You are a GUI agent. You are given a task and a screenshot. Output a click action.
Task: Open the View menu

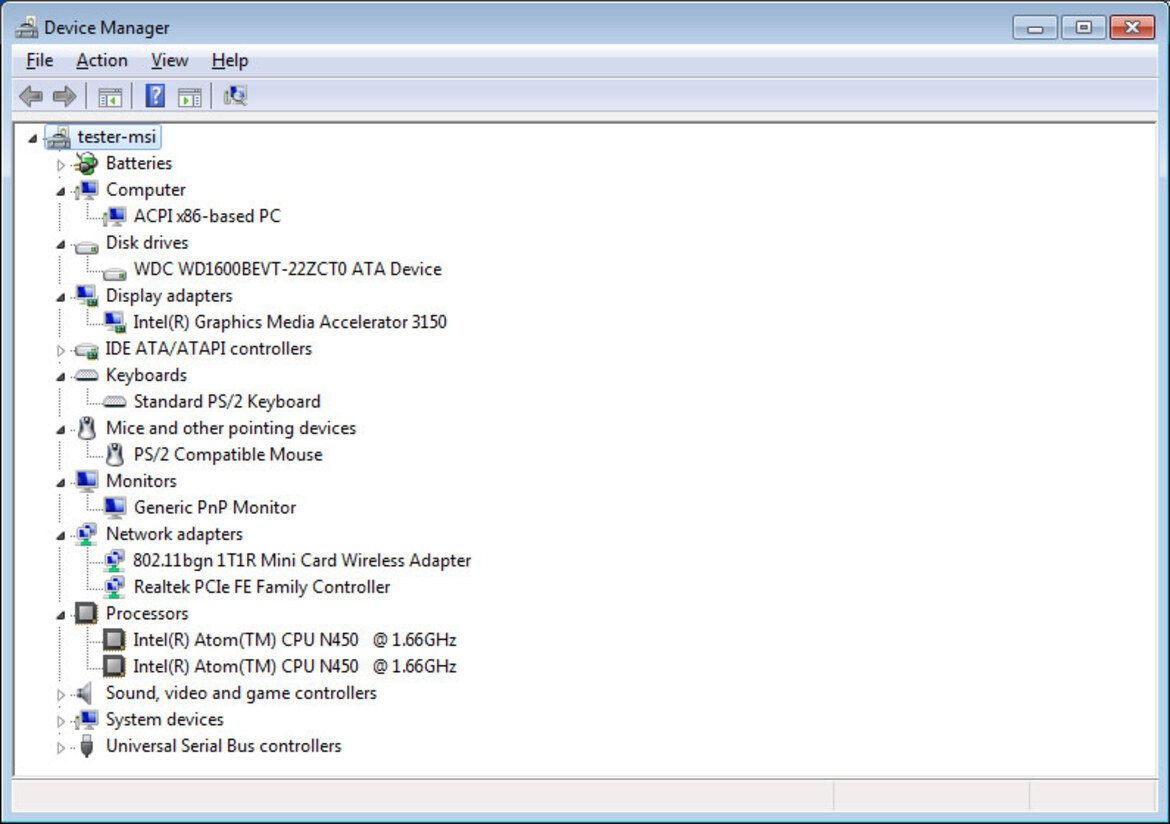click(169, 61)
